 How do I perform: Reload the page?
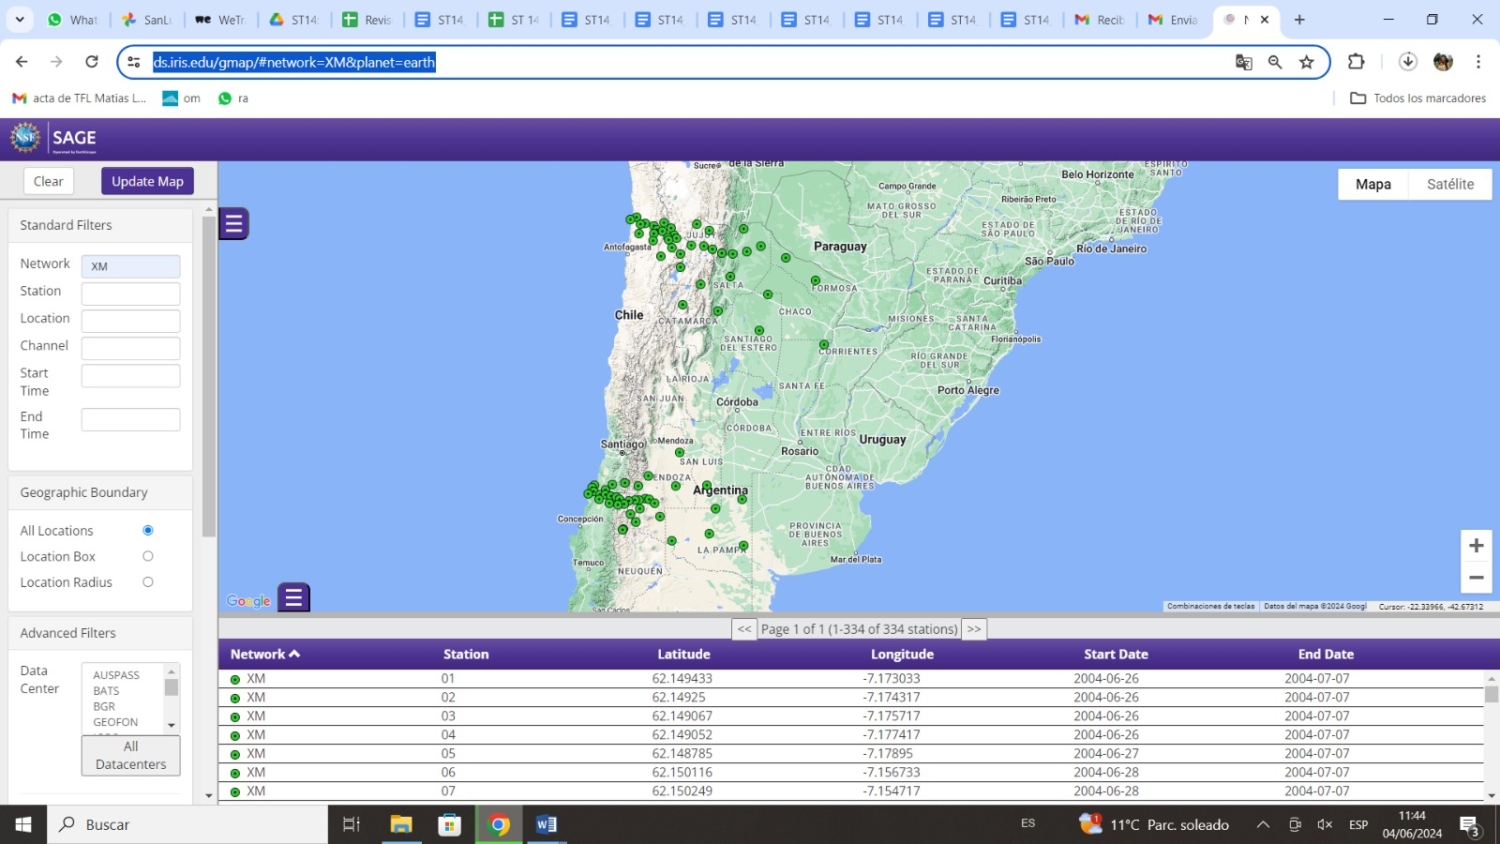coord(92,62)
